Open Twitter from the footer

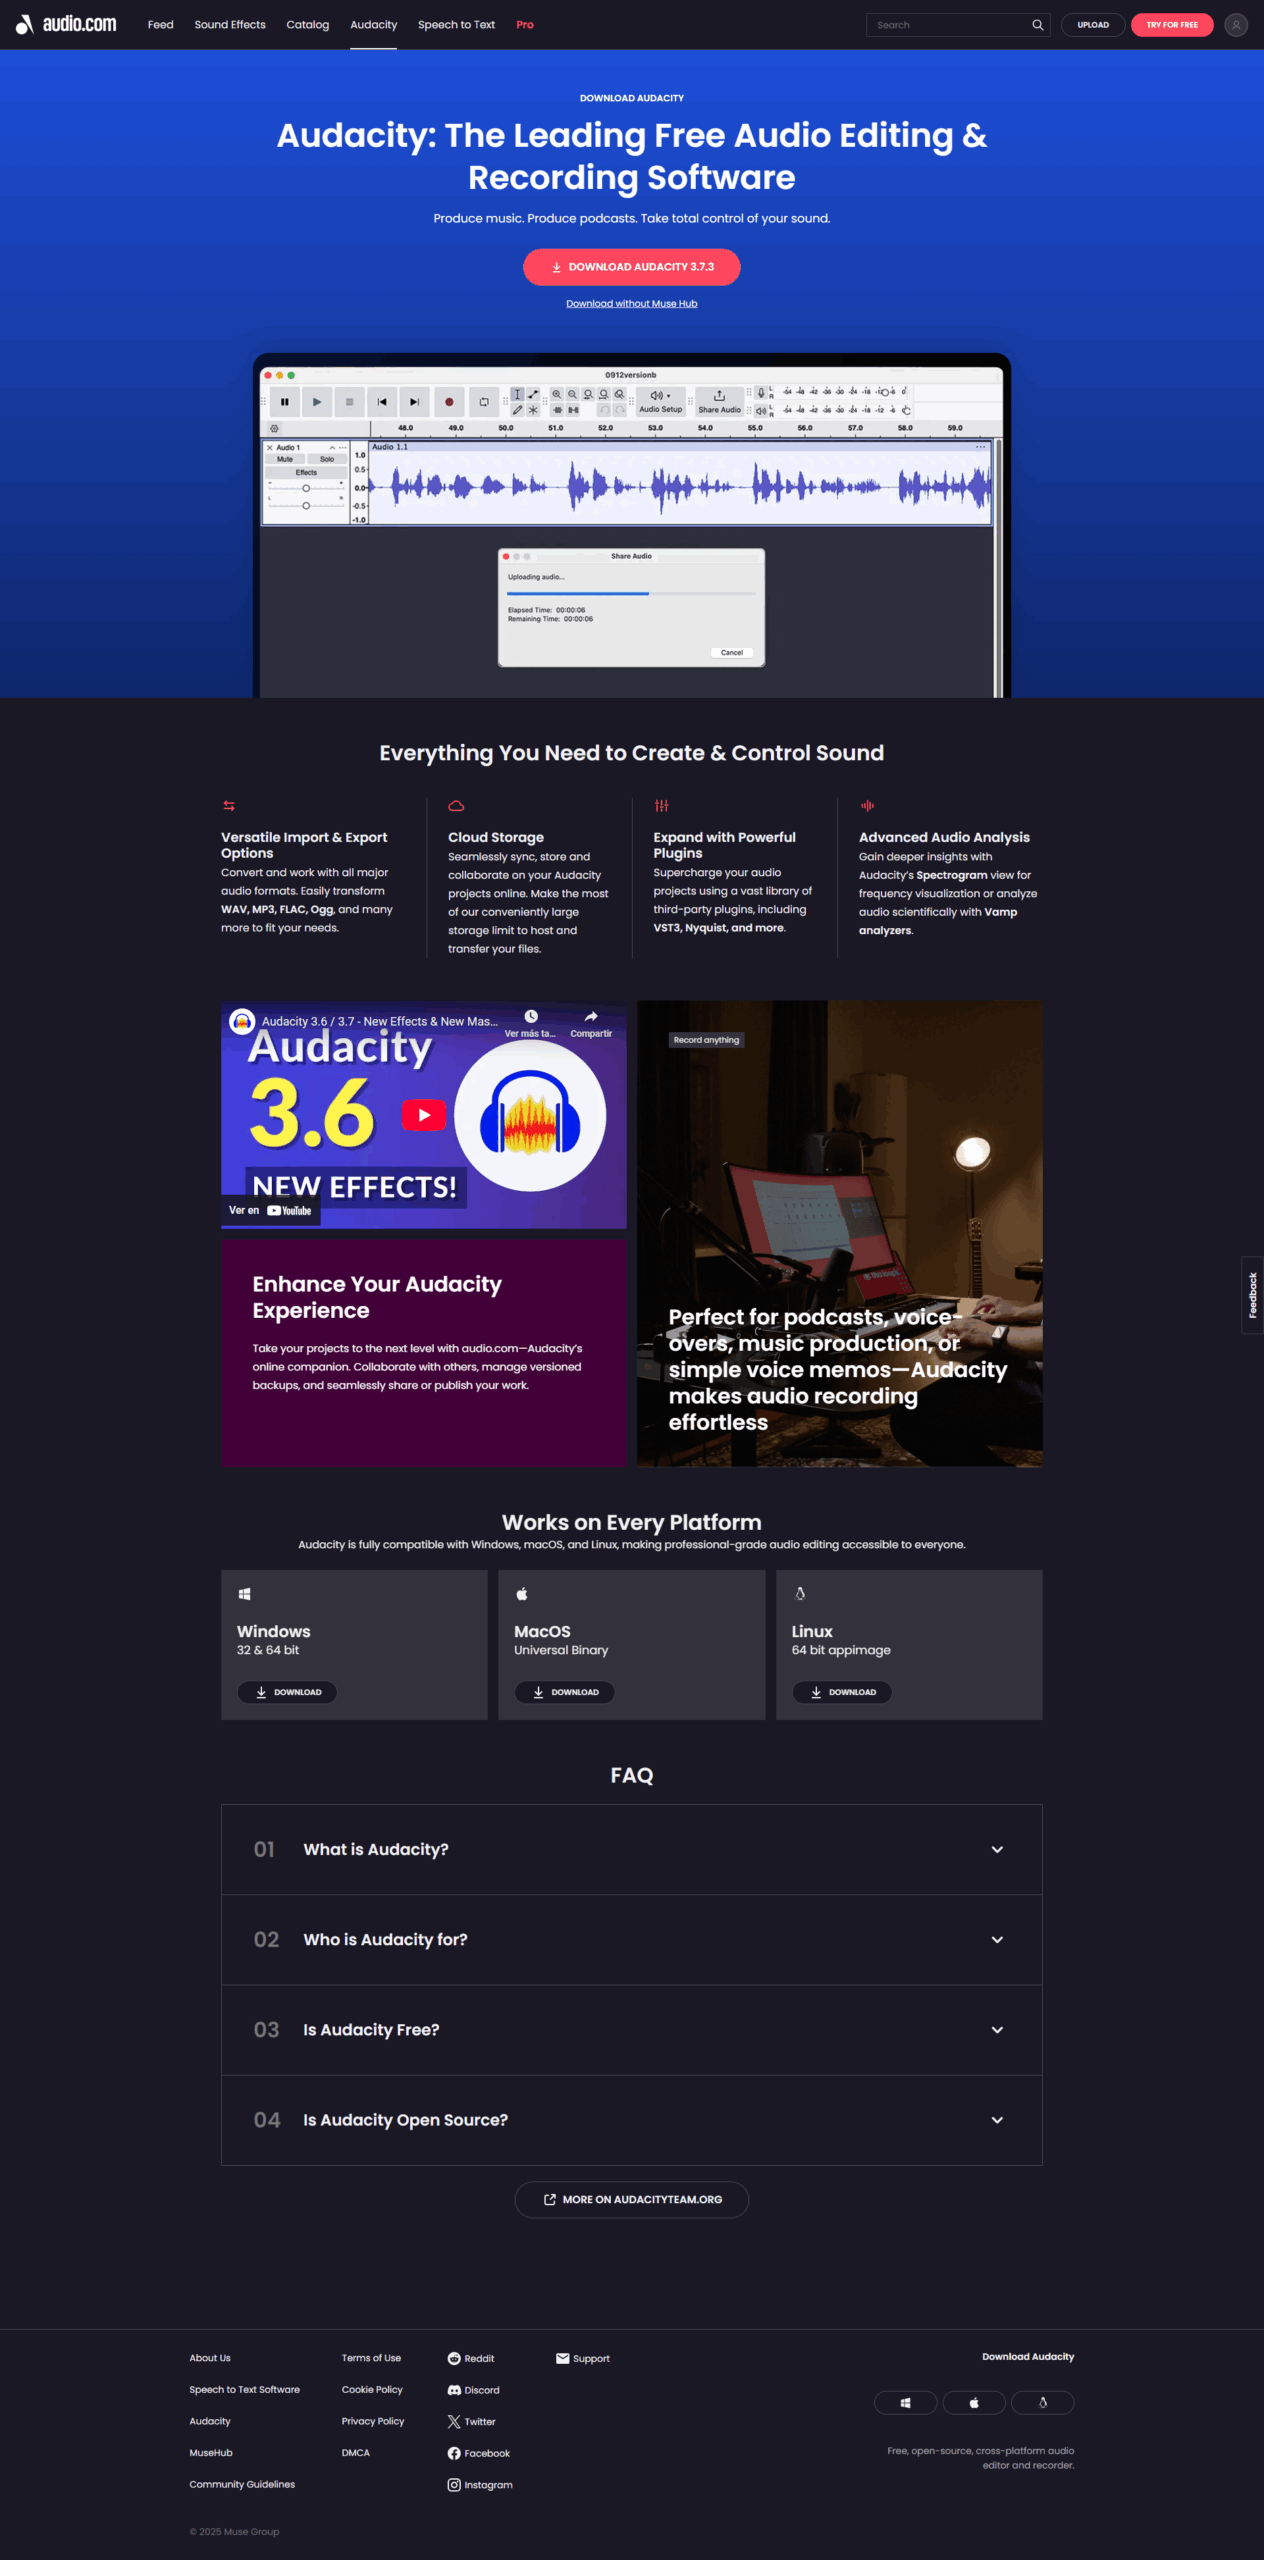472,2421
